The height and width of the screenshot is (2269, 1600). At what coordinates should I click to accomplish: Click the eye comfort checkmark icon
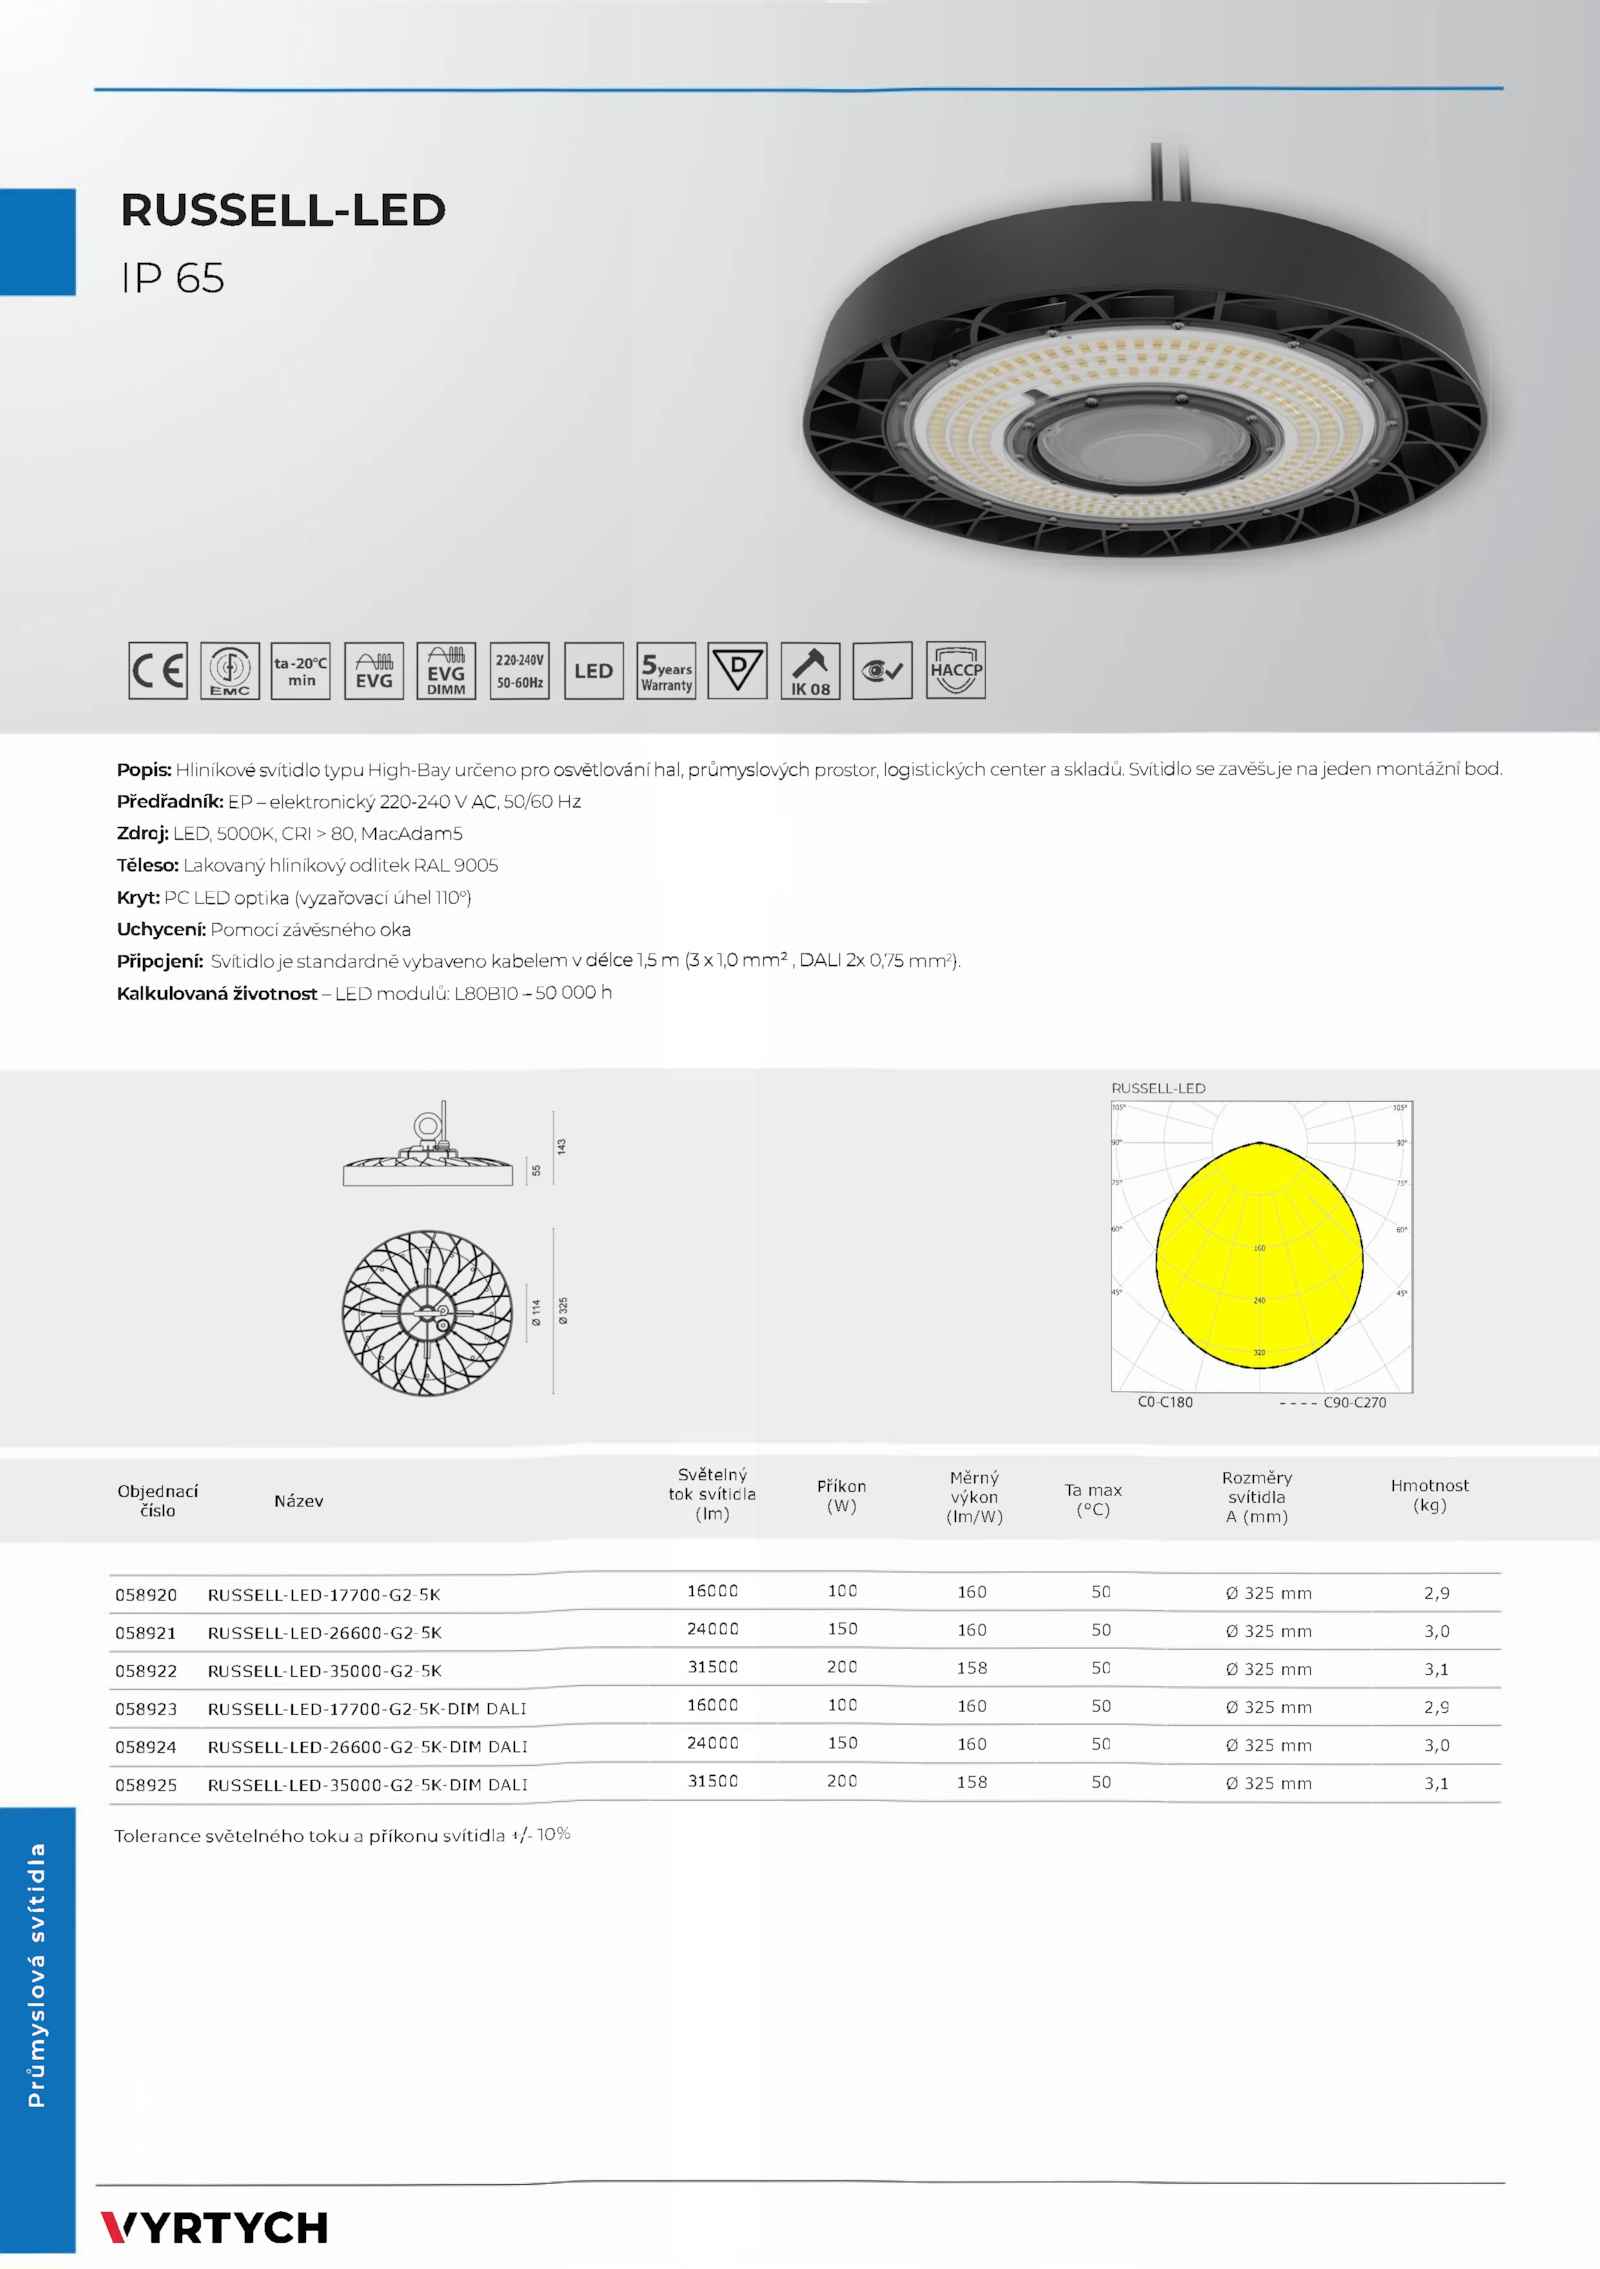883,670
